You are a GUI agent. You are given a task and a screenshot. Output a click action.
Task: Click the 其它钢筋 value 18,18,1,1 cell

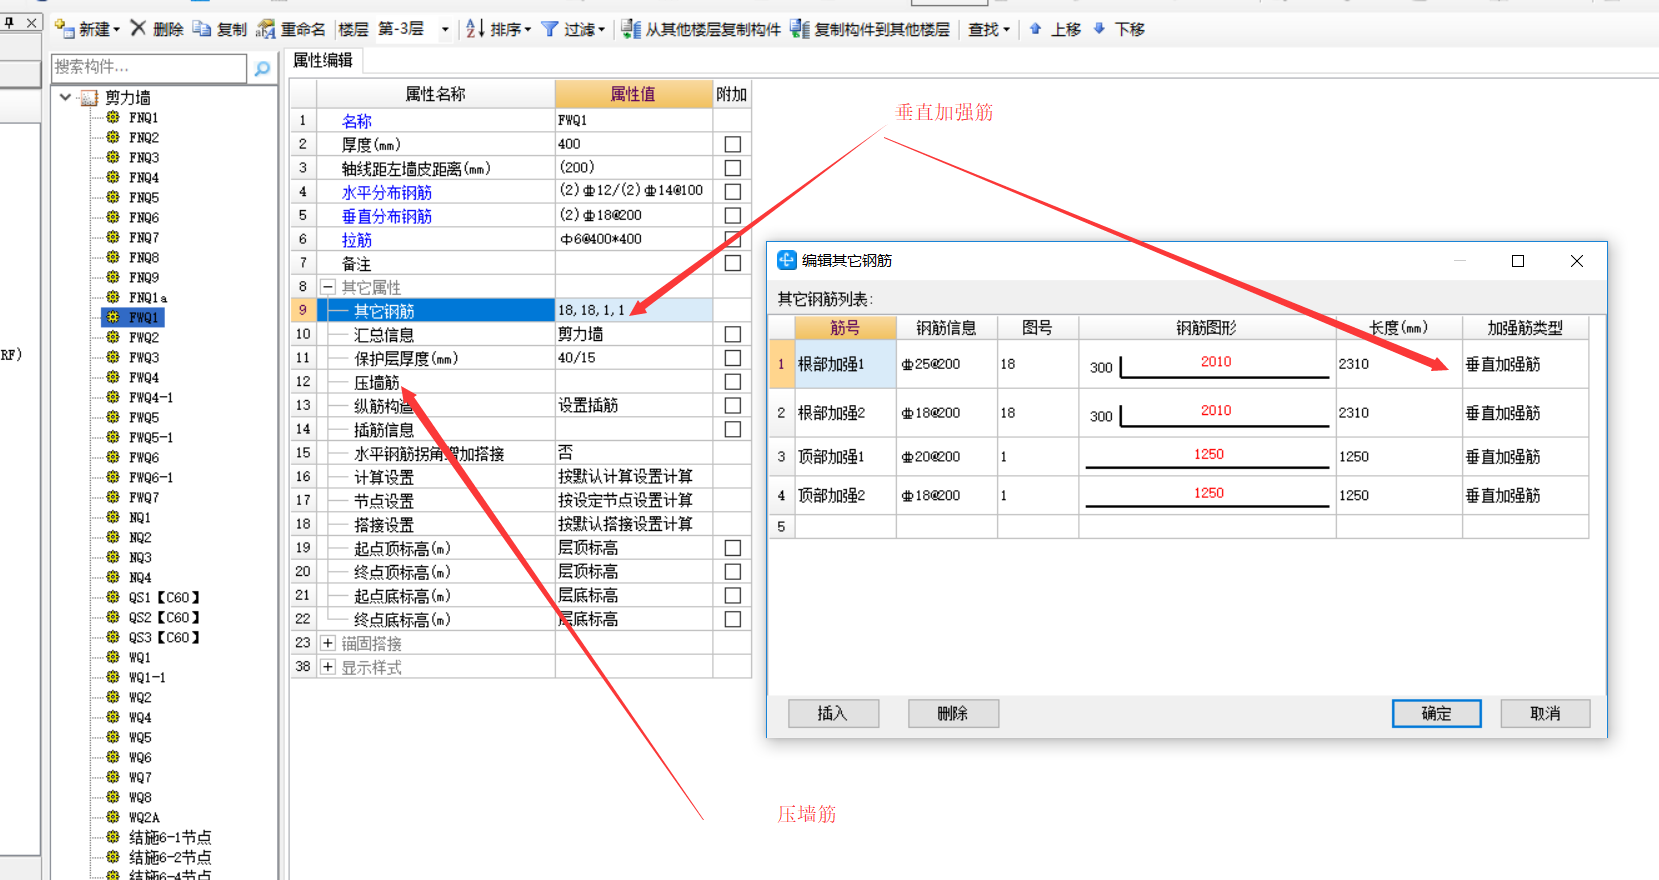[x=634, y=310]
